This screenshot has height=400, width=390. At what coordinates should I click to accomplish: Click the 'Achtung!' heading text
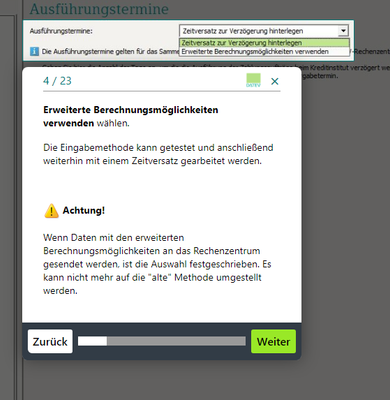tap(84, 210)
